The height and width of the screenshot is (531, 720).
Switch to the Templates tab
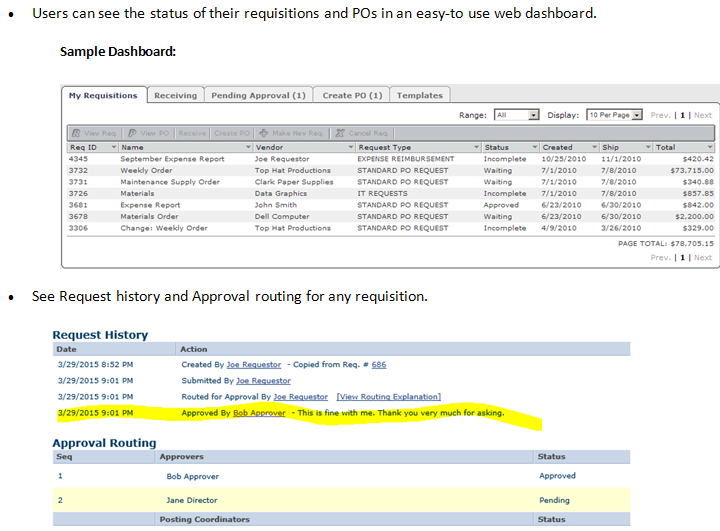(419, 96)
